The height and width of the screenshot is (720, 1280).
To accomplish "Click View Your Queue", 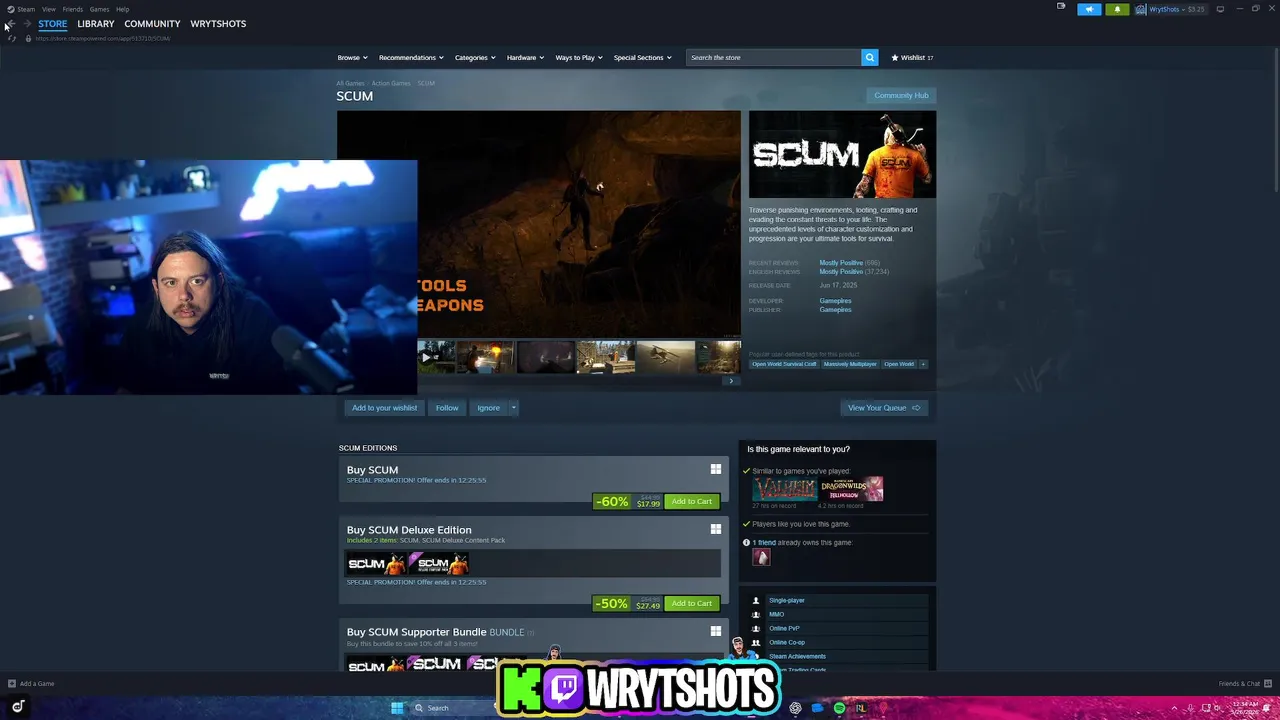I will pos(884,407).
